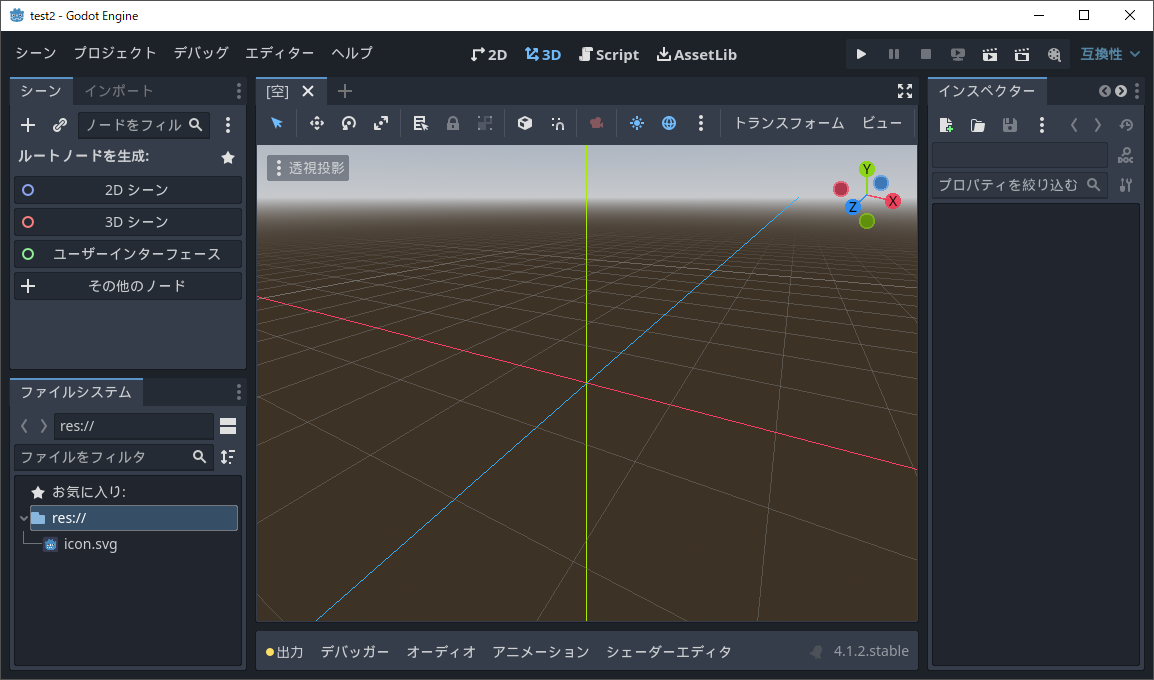
Task: Switch to the Script workspace
Action: click(x=609, y=54)
